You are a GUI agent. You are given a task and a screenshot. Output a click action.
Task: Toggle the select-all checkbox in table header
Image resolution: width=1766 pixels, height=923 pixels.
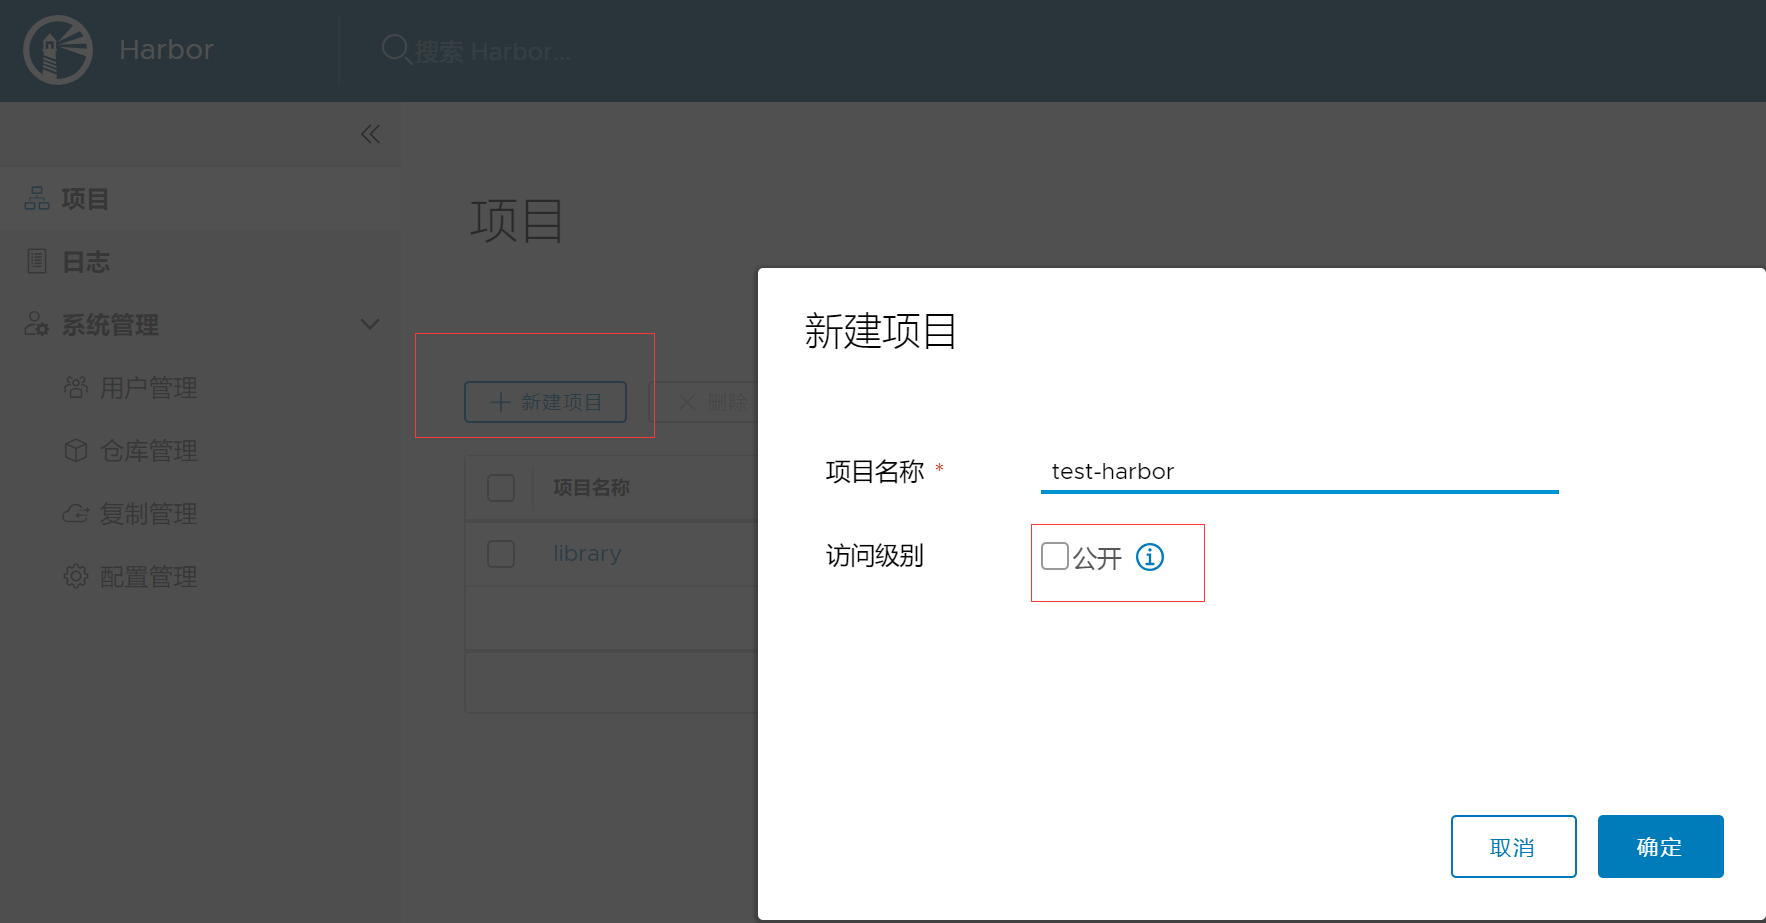[501, 488]
